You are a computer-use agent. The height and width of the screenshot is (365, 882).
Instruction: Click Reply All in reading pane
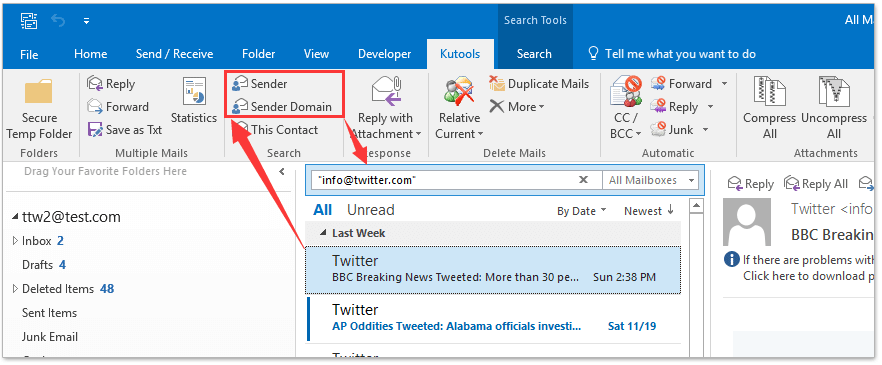(x=816, y=184)
